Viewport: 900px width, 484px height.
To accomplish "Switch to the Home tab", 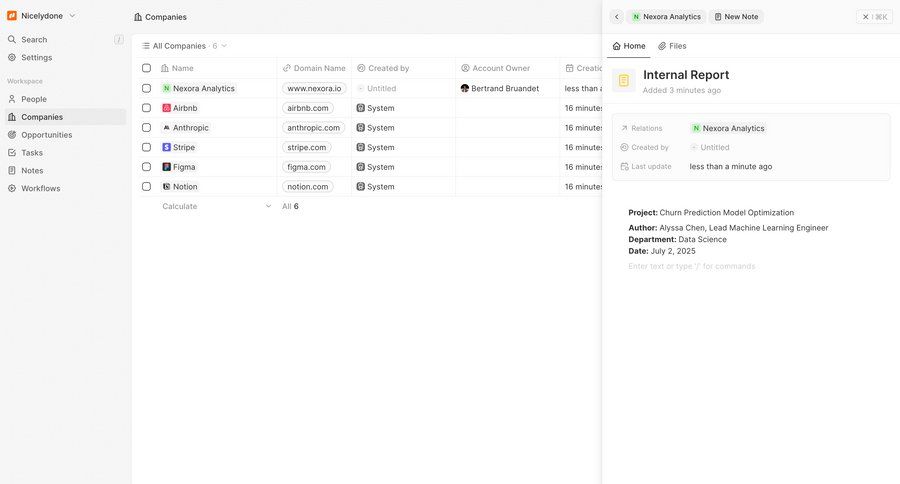I will pos(629,46).
